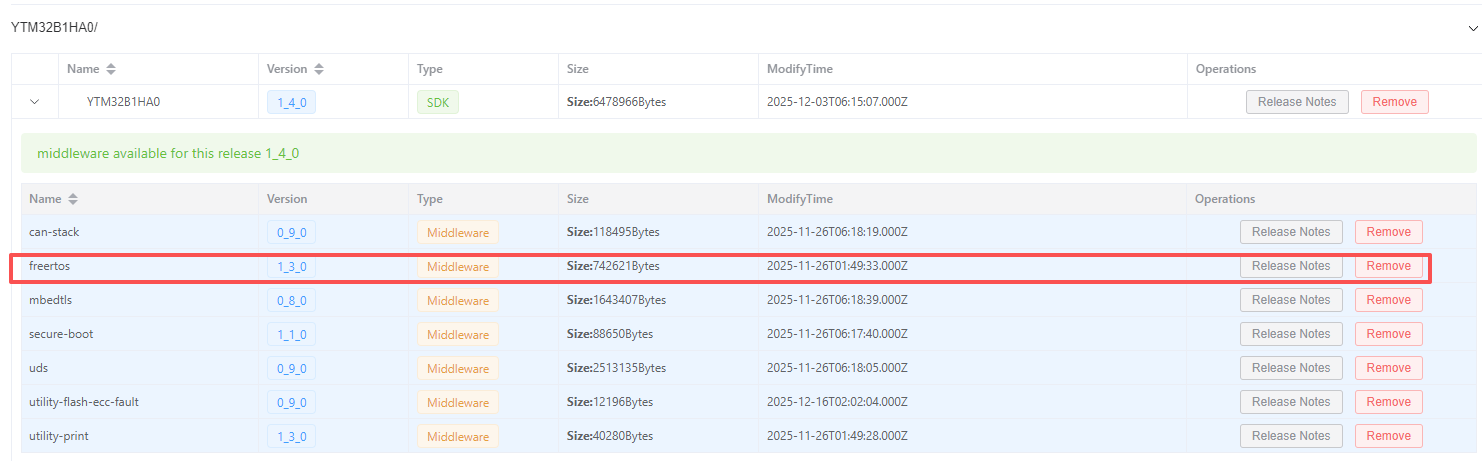This screenshot has height=461, width=1482.
Task: Click the freertos 1_3_0 version tag
Action: (x=291, y=267)
